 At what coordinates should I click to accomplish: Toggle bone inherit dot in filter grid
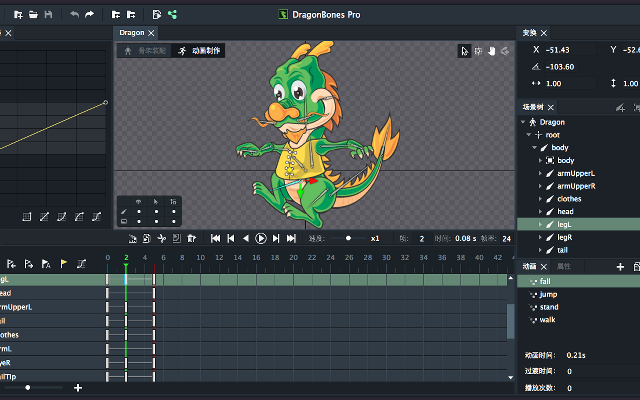click(x=174, y=211)
